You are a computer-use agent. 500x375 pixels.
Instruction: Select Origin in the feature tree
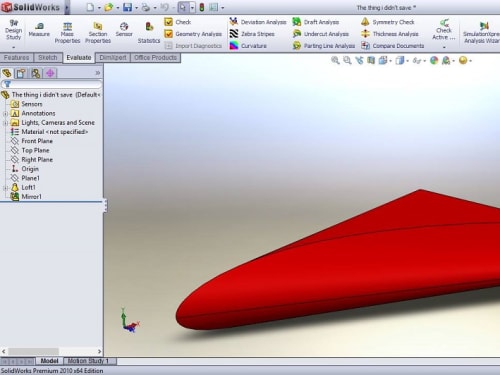(30, 169)
